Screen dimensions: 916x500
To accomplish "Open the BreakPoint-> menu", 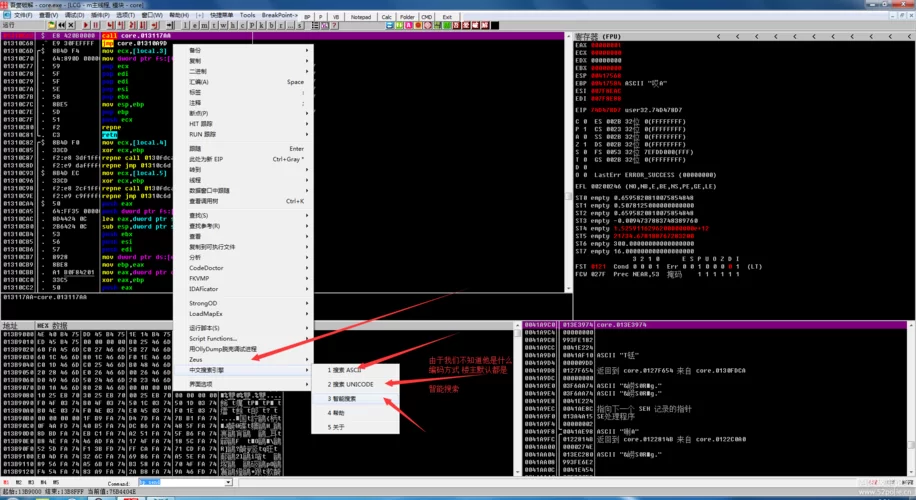I will [x=279, y=15].
